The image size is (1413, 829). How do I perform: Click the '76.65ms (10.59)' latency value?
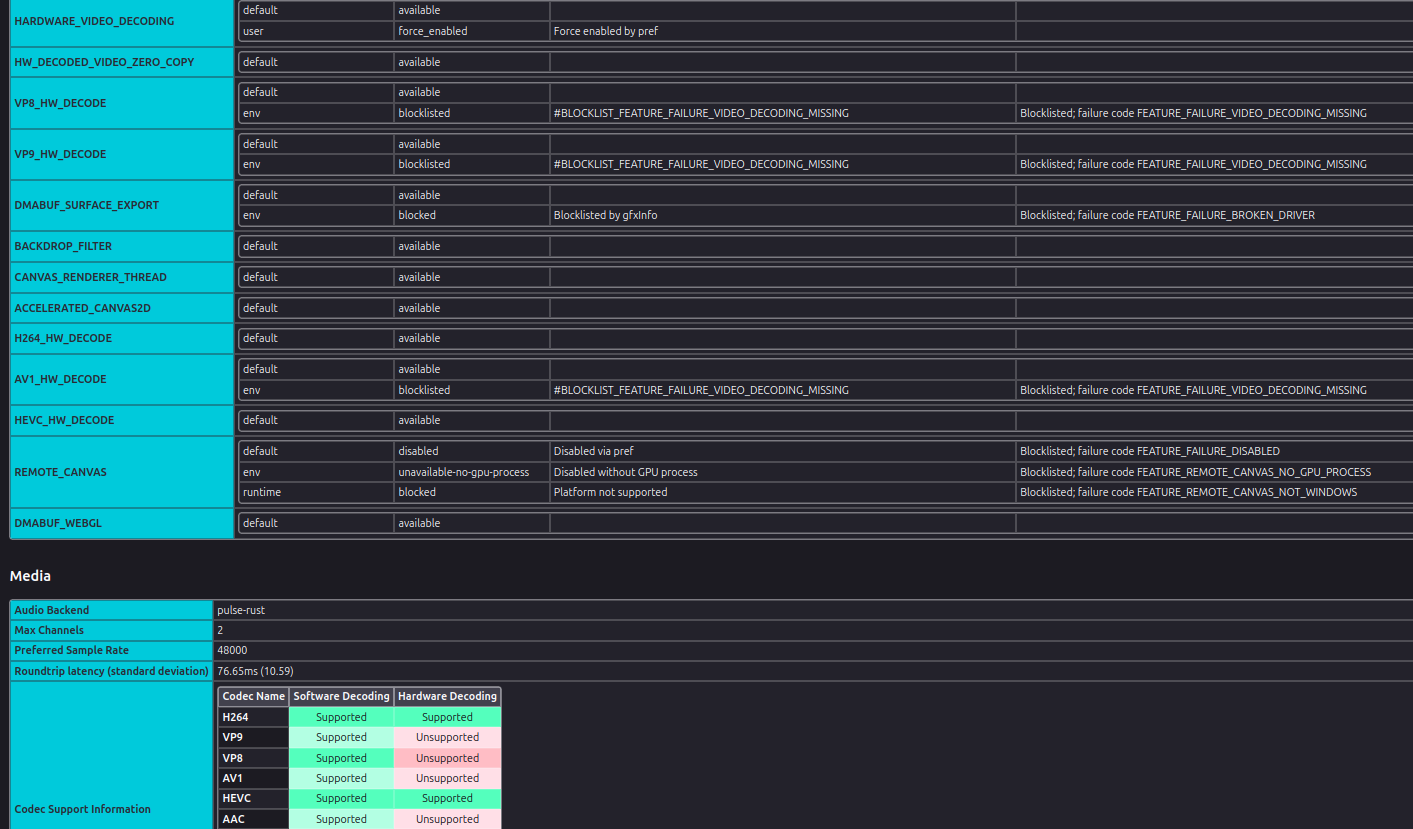pos(255,671)
